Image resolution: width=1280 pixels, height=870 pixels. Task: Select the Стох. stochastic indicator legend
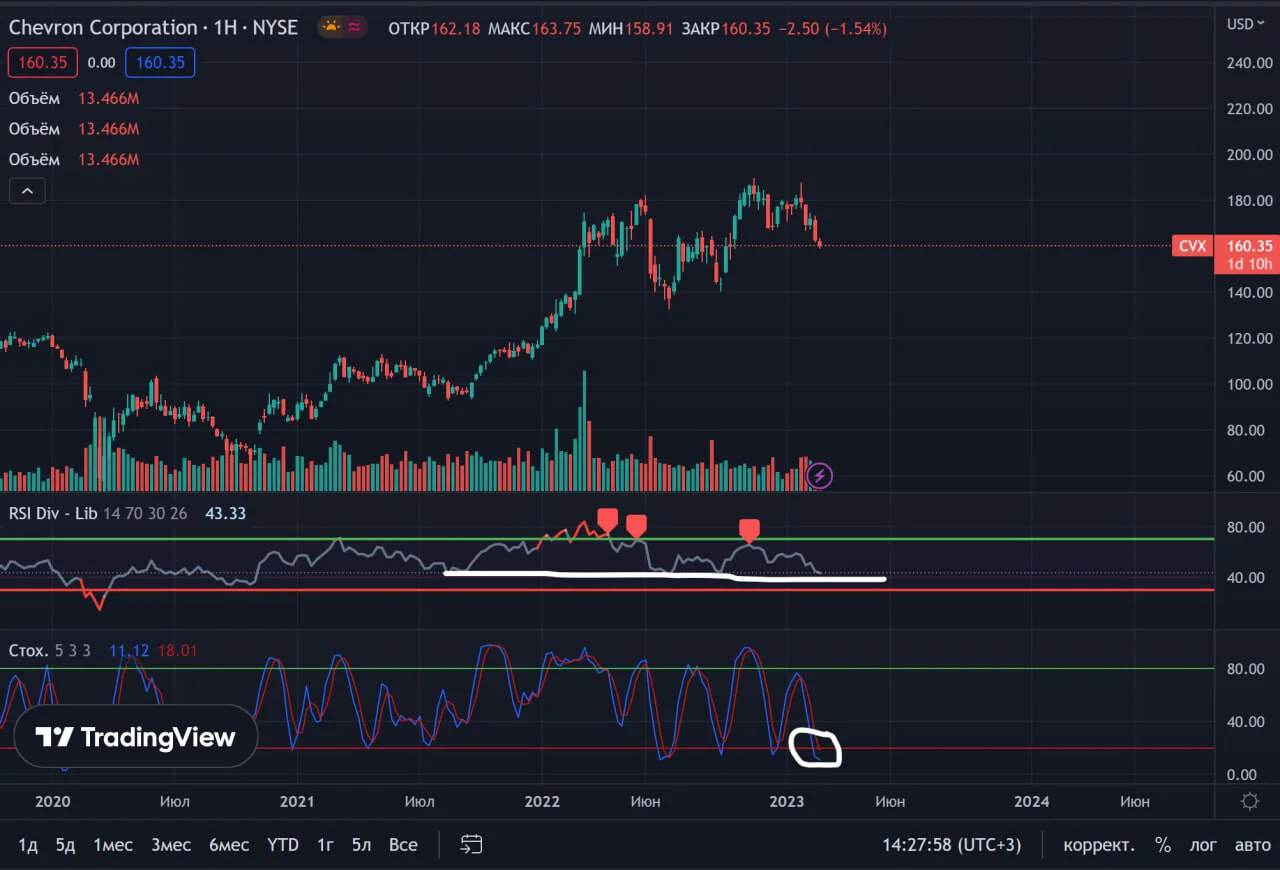pyautogui.click(x=28, y=651)
